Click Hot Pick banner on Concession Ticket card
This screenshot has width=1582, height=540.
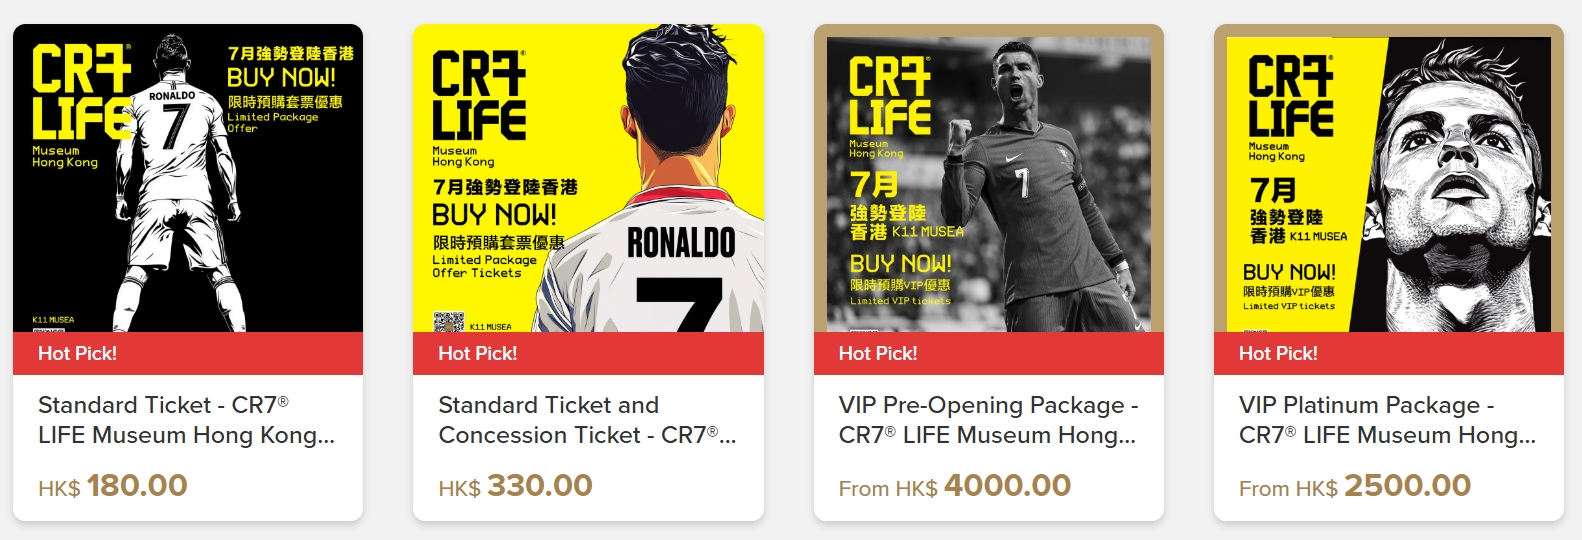[x=588, y=353]
